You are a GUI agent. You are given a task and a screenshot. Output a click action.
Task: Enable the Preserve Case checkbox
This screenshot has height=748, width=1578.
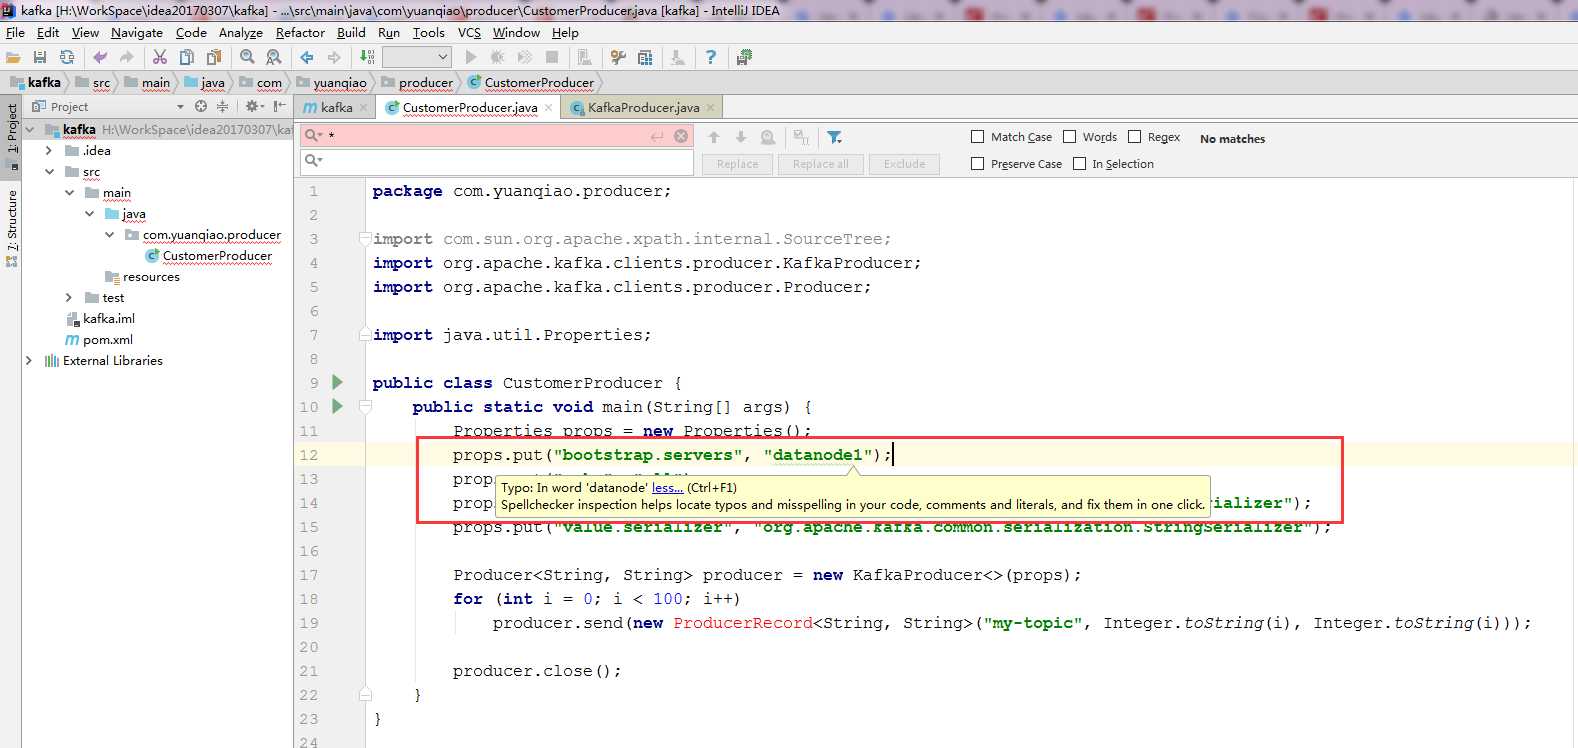click(978, 164)
